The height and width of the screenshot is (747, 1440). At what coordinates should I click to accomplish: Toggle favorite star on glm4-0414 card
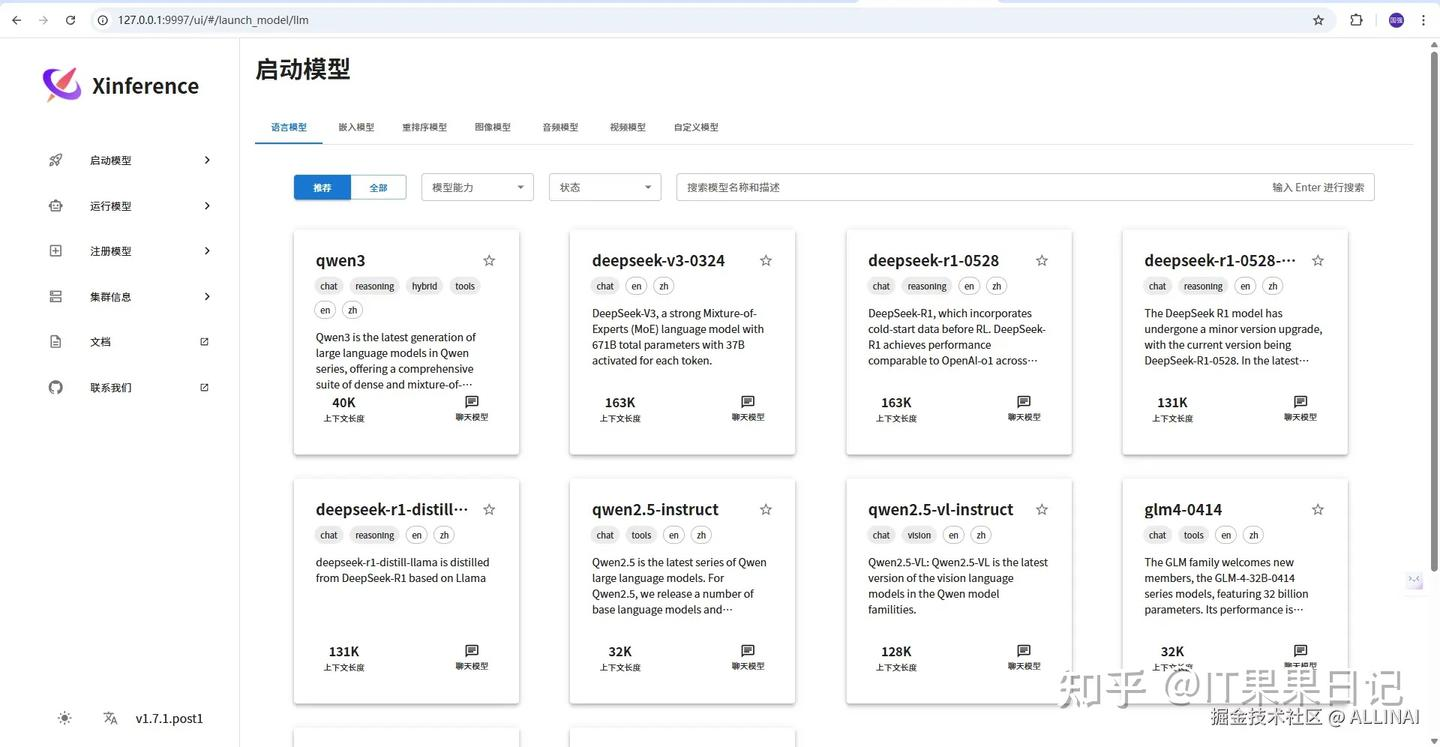pos(1318,509)
